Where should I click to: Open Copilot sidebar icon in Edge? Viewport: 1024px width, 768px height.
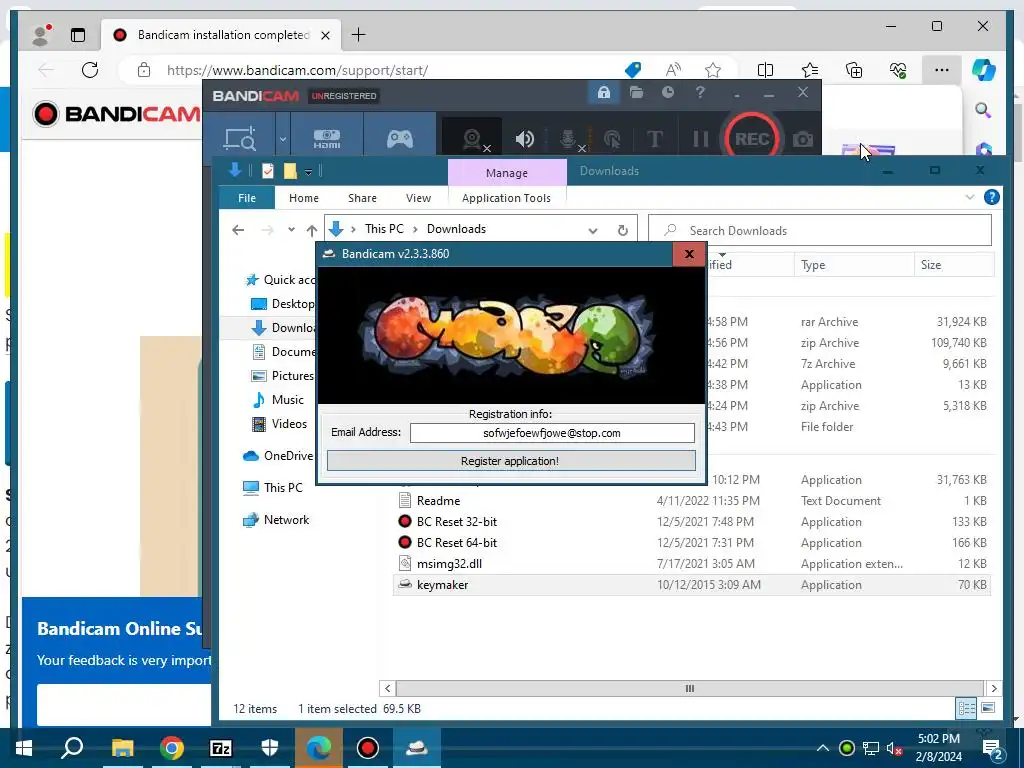click(x=984, y=70)
